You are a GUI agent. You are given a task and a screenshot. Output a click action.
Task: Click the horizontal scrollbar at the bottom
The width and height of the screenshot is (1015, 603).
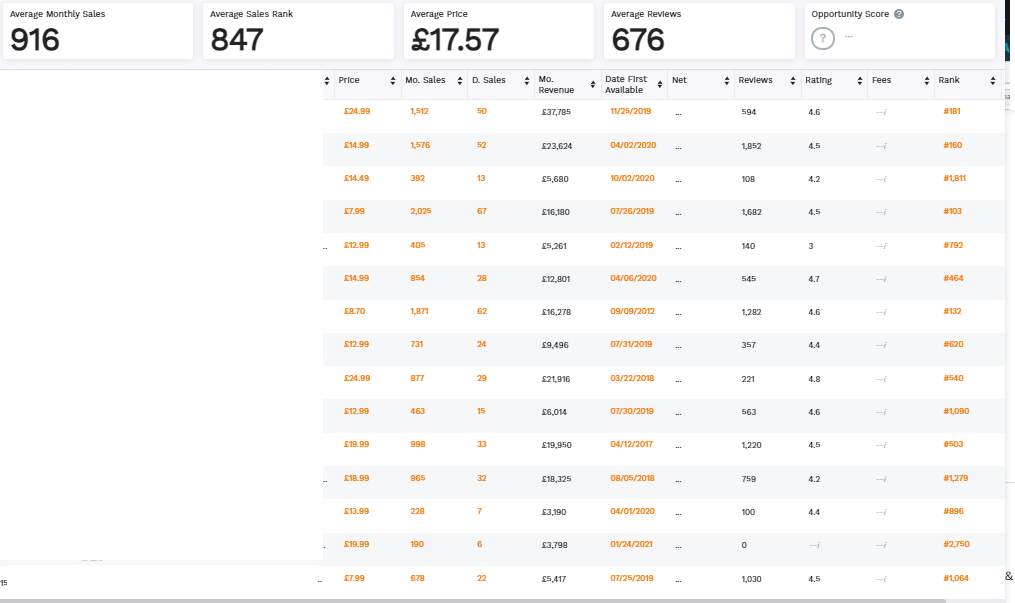[473, 600]
